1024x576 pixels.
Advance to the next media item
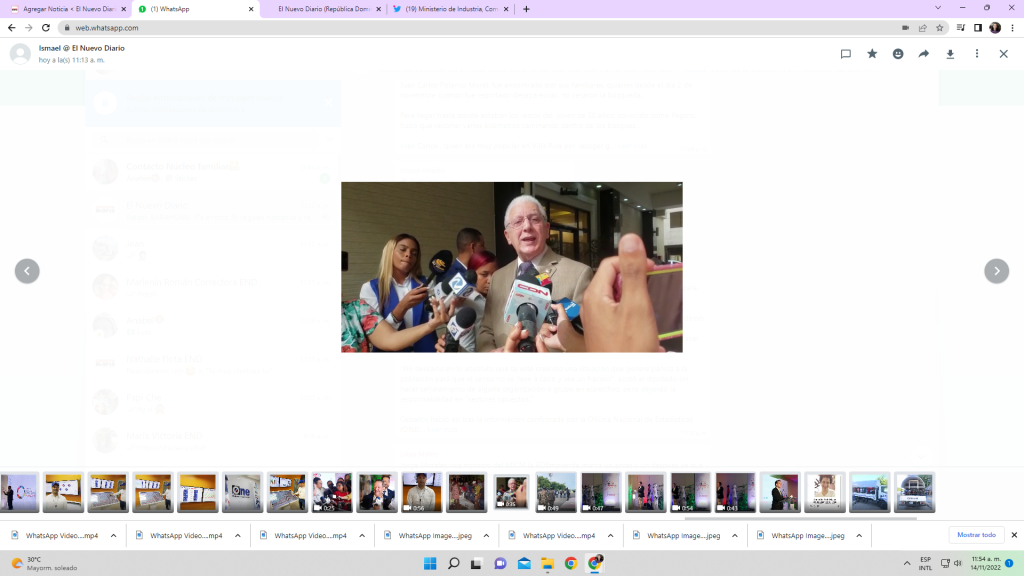(x=996, y=271)
